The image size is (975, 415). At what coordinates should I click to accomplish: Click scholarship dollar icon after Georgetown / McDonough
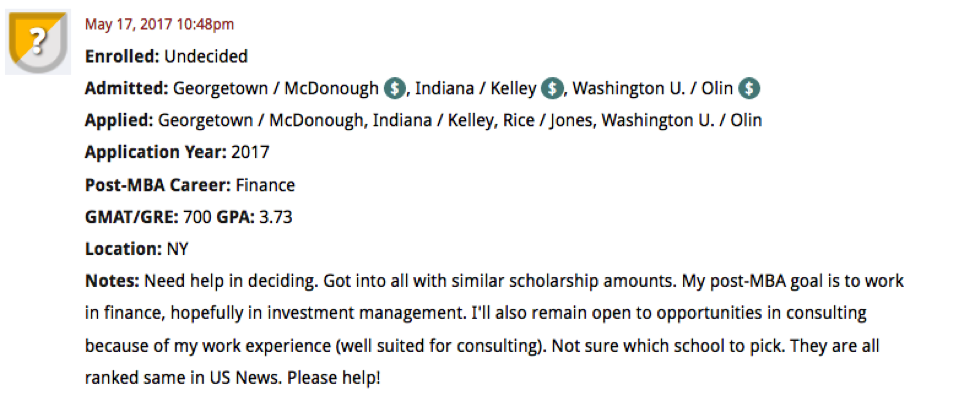(x=394, y=89)
